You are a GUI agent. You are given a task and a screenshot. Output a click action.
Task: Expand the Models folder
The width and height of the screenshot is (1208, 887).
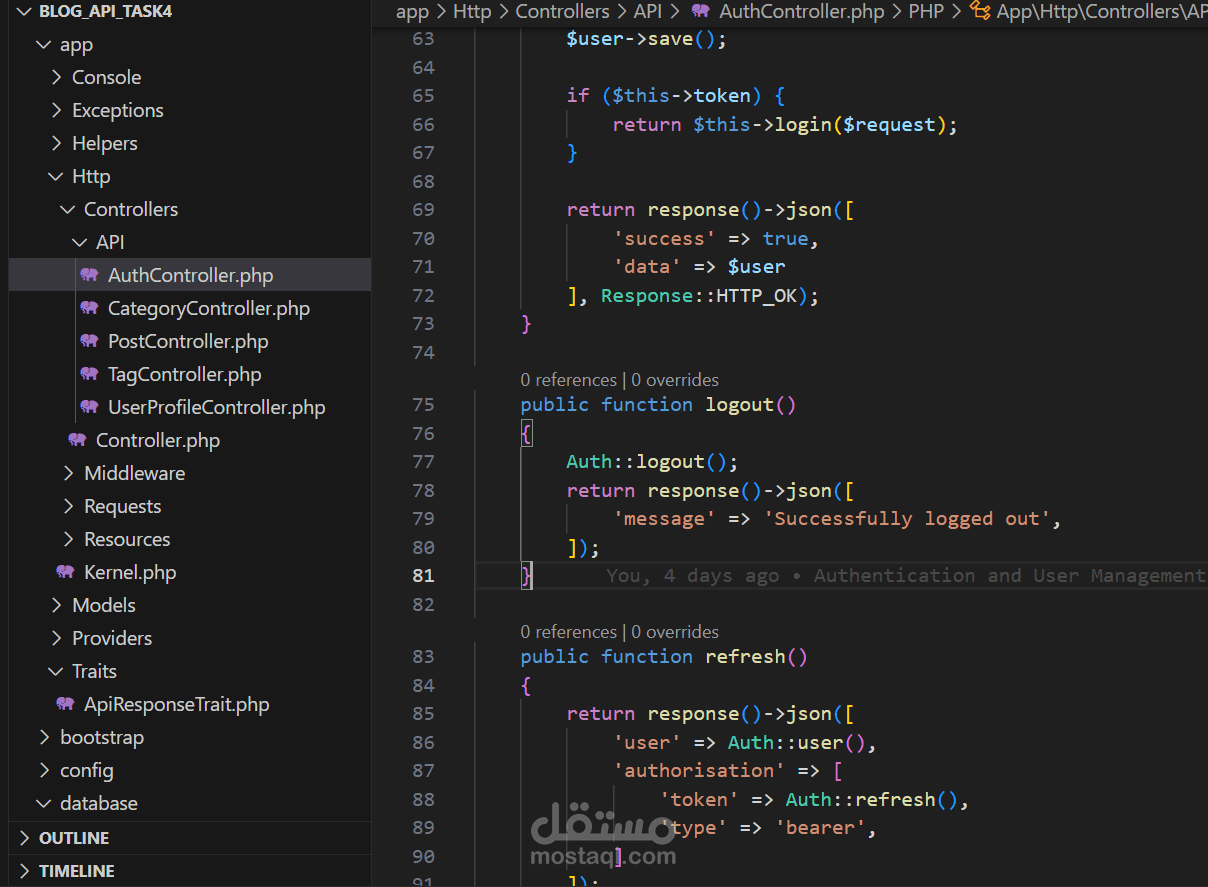56,605
